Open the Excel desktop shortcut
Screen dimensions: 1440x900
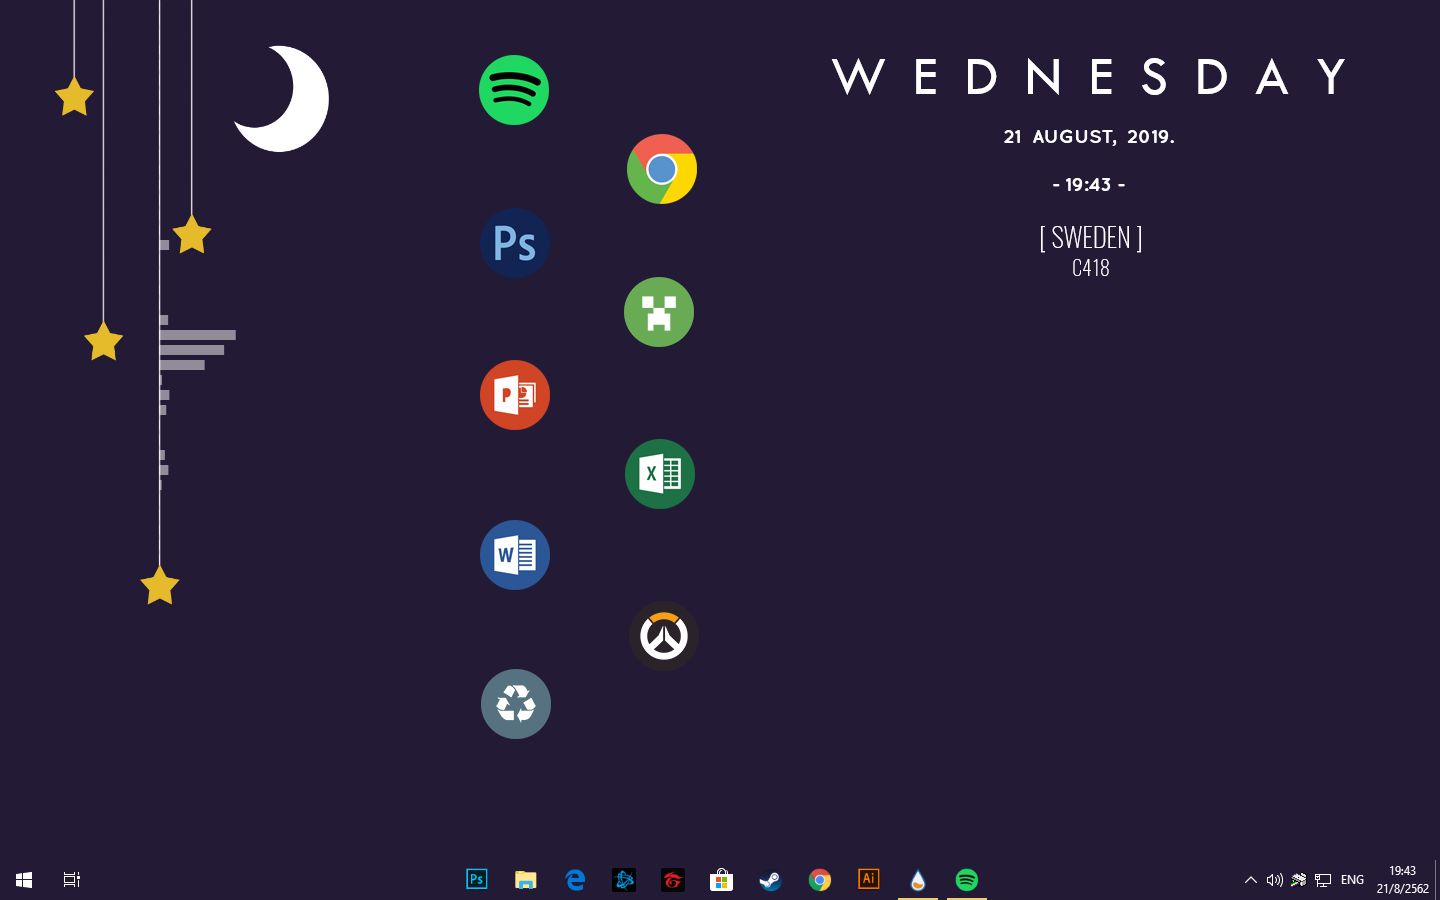pos(660,474)
